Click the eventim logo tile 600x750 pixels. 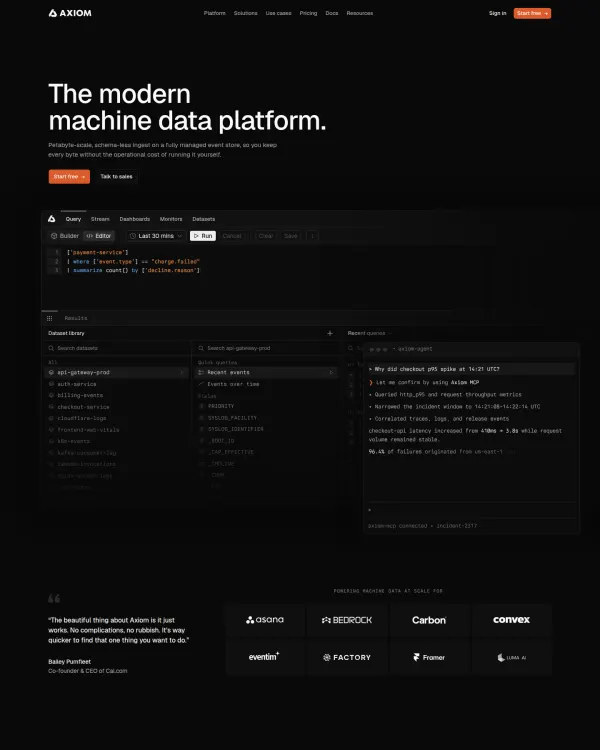(x=265, y=658)
